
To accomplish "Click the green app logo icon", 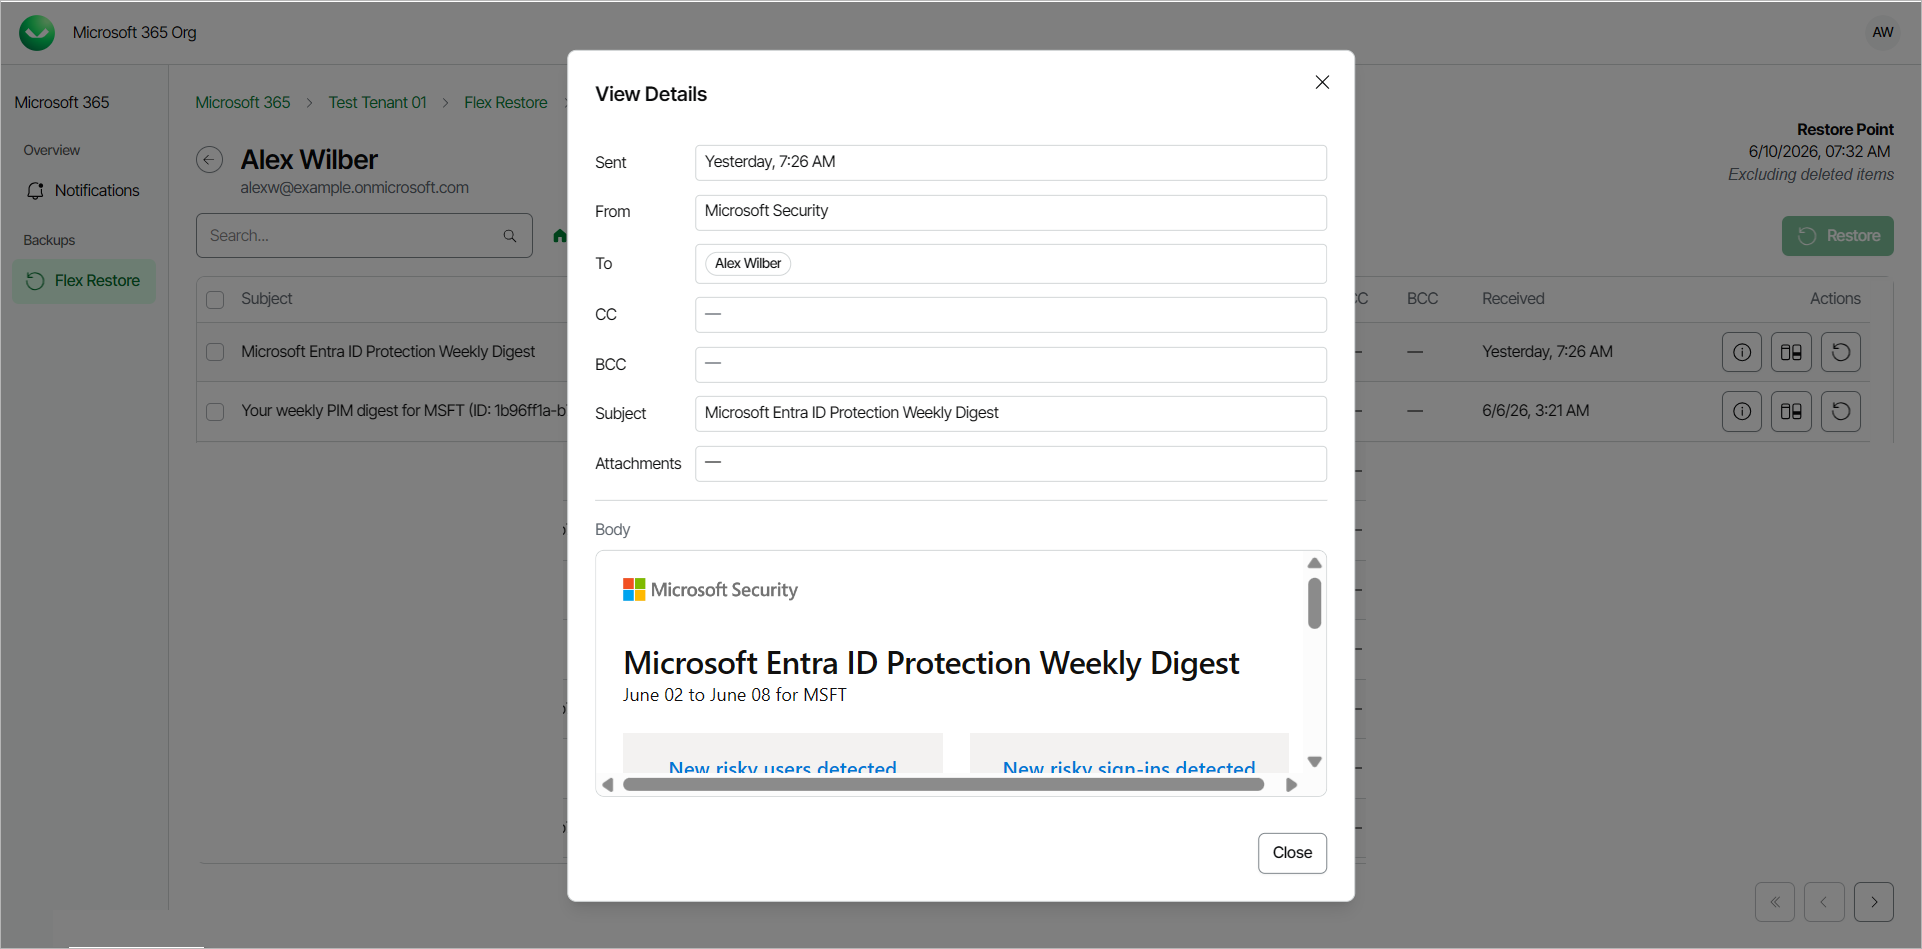I will coord(37,33).
